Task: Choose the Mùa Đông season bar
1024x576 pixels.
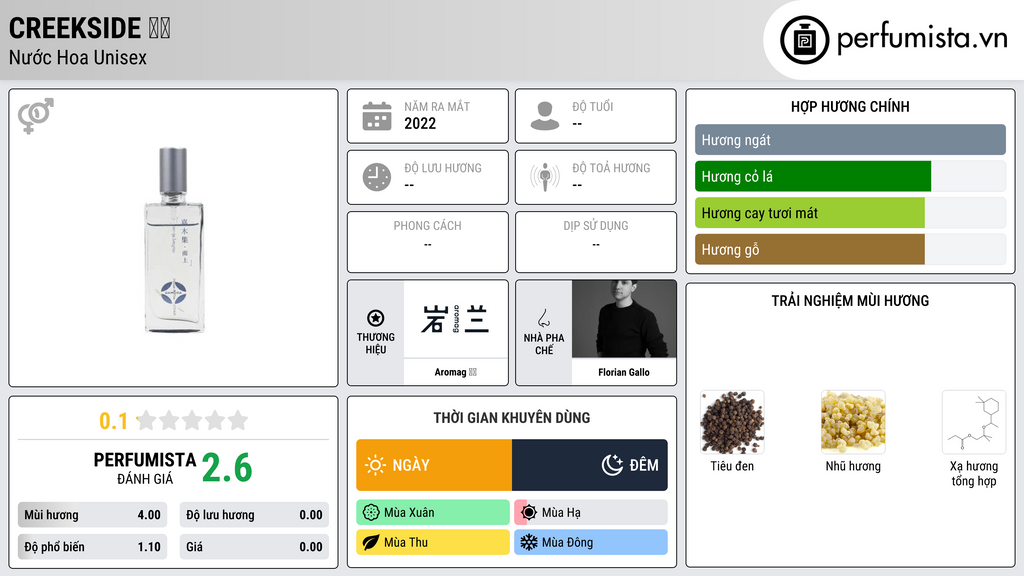Action: [x=591, y=542]
